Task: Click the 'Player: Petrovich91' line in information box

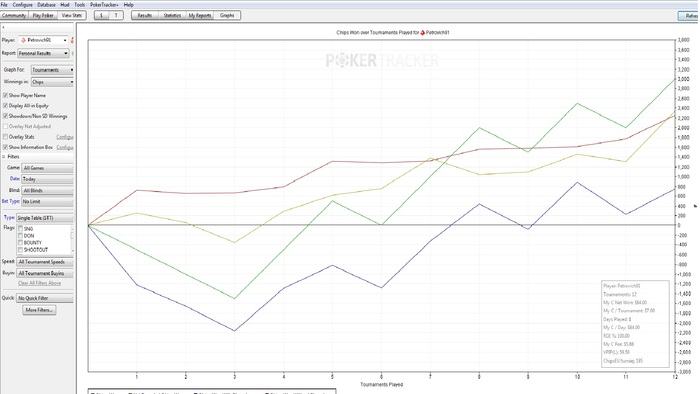Action: point(621,286)
